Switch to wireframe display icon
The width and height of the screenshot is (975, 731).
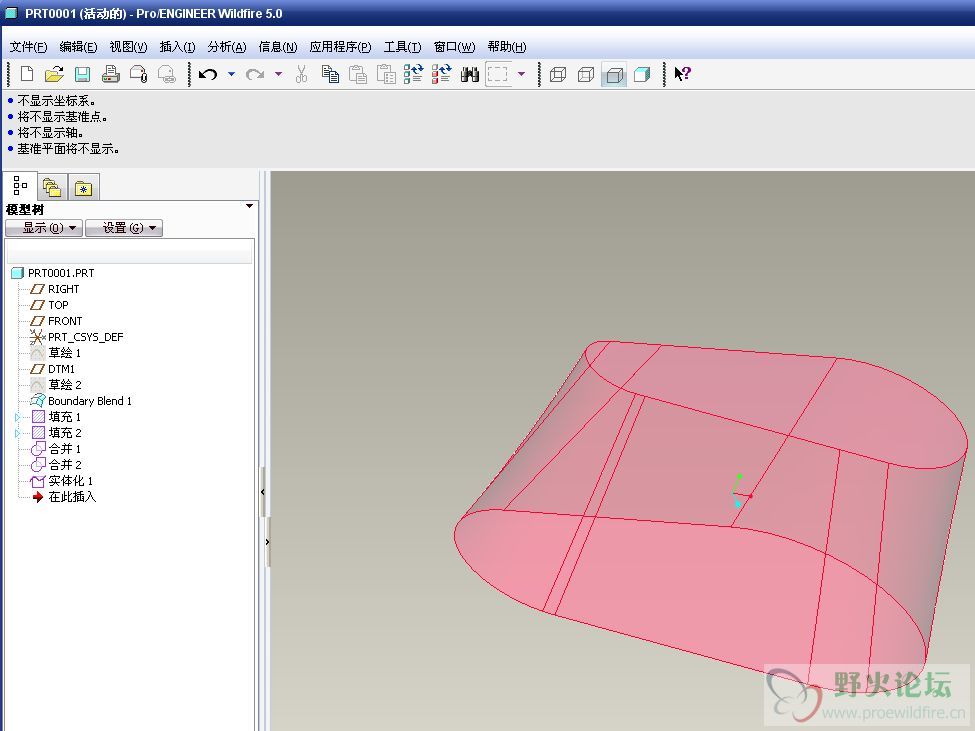pyautogui.click(x=558, y=74)
